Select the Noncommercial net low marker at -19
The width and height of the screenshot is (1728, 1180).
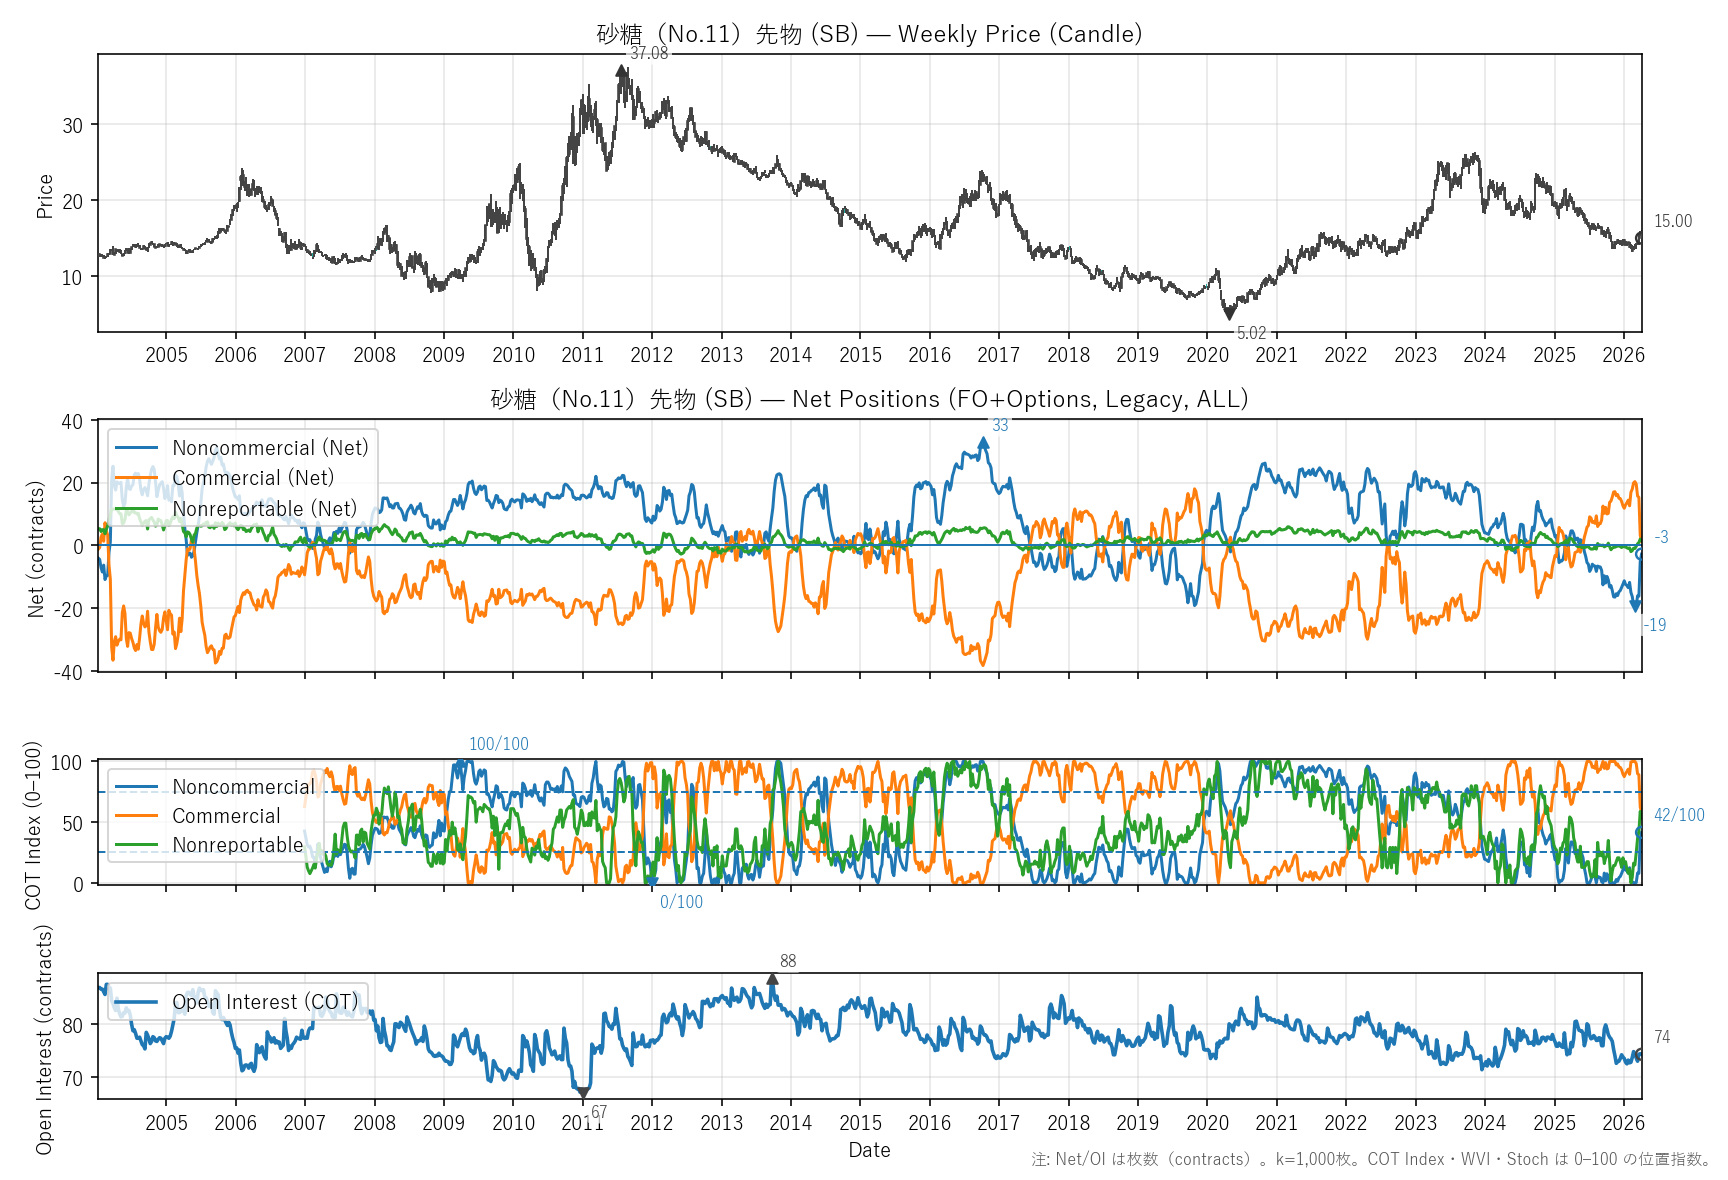[x=1635, y=606]
